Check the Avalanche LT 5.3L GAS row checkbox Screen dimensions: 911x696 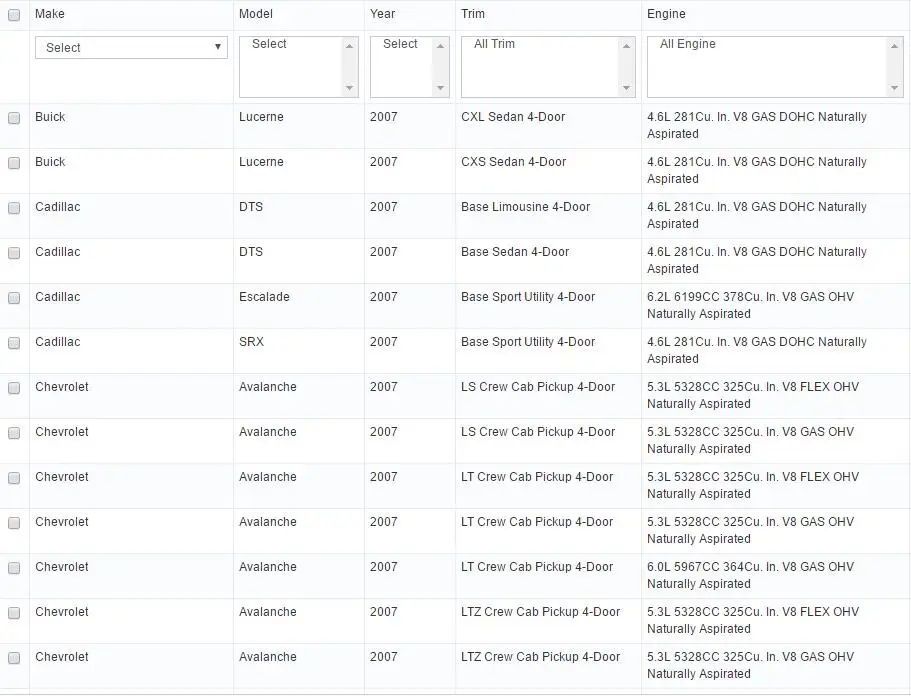tap(14, 523)
